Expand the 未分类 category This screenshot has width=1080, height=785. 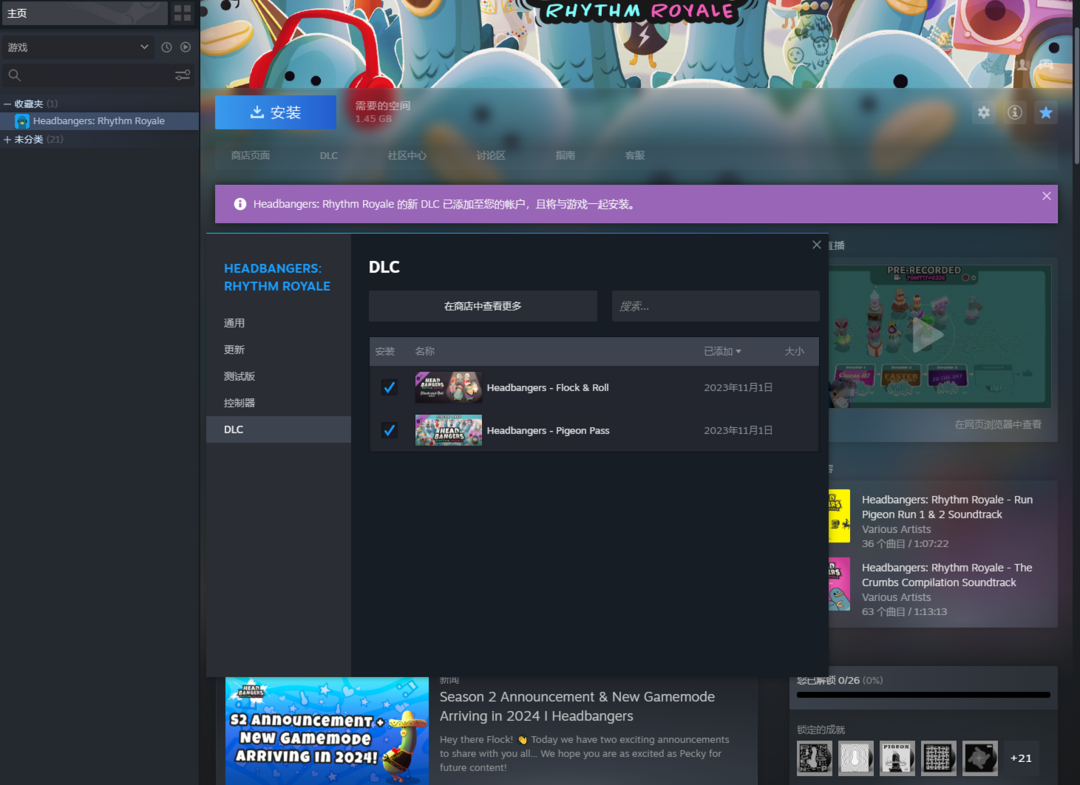click(x=8, y=140)
